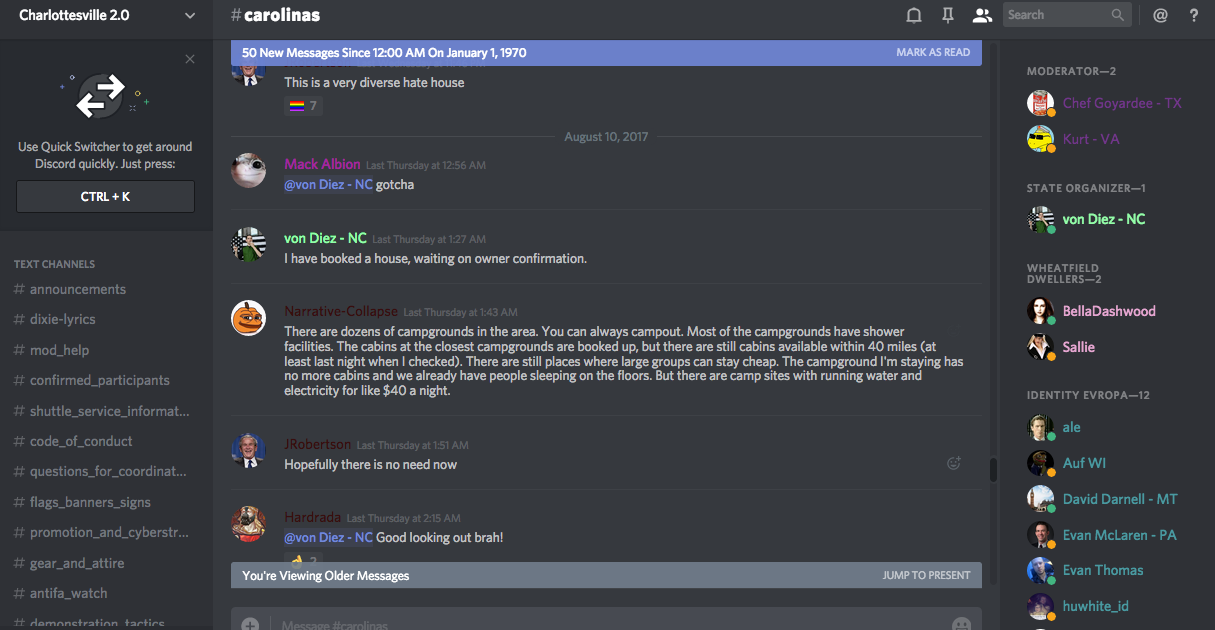Open von Diez - NC member profile

pyautogui.click(x=1103, y=219)
